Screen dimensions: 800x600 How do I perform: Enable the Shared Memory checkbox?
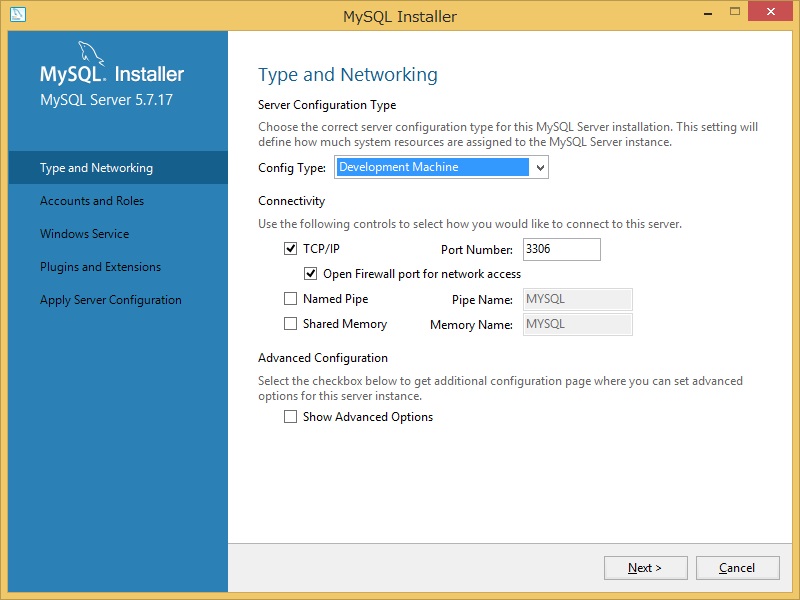click(290, 323)
